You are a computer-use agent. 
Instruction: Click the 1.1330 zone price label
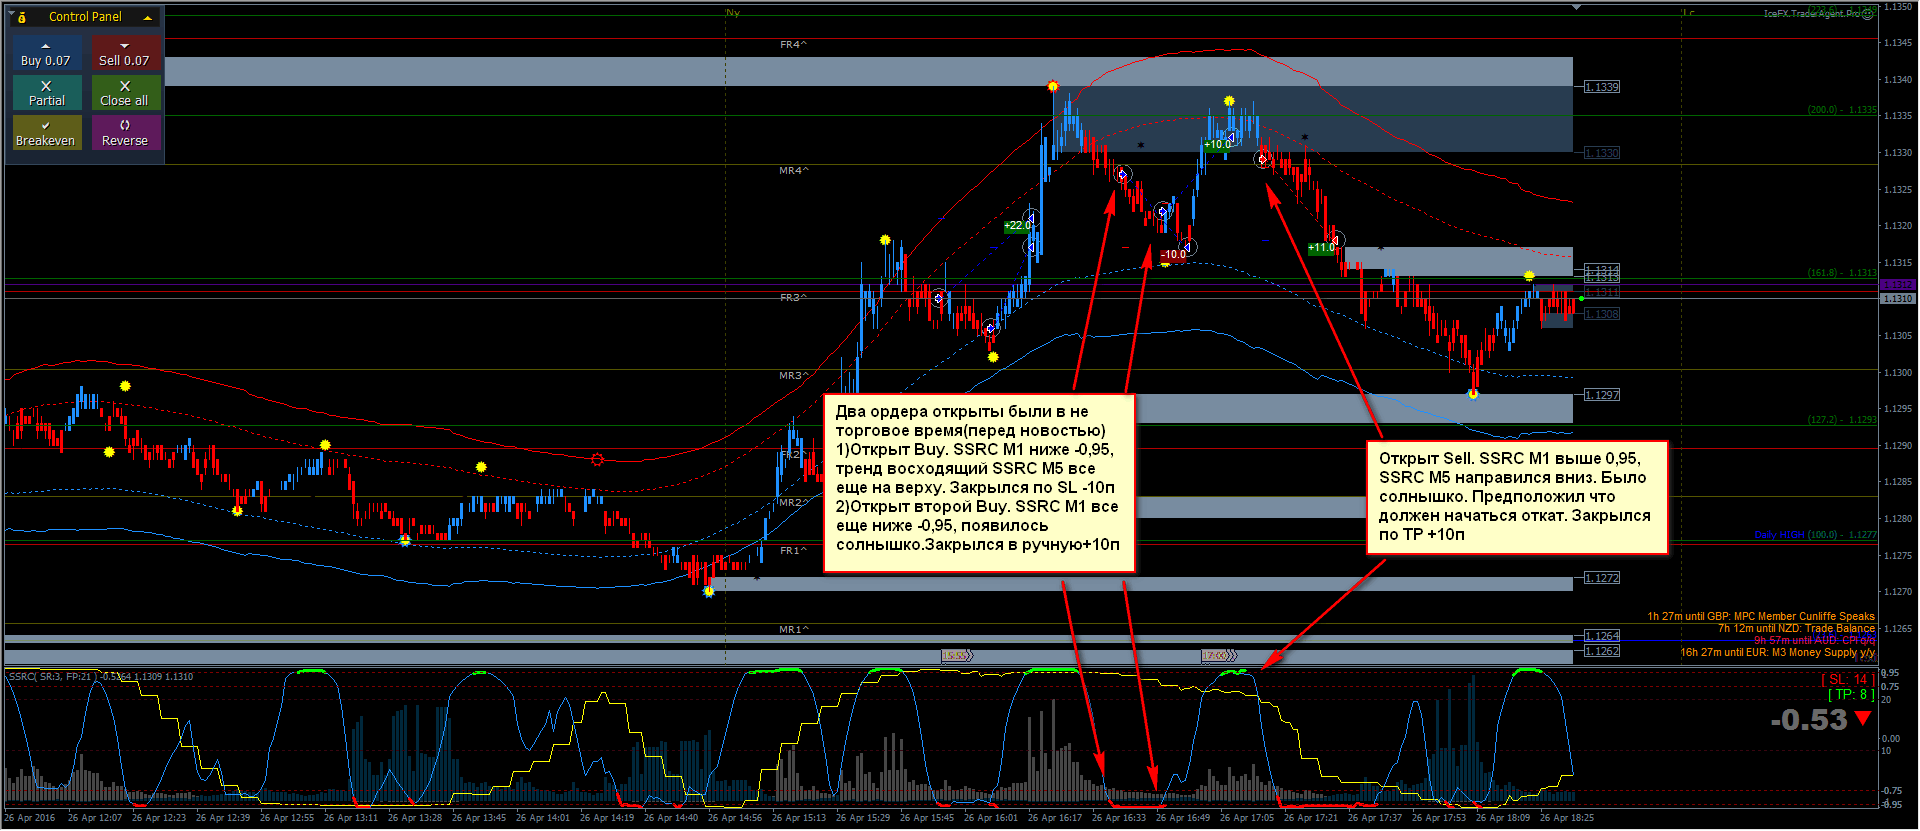pos(1602,153)
